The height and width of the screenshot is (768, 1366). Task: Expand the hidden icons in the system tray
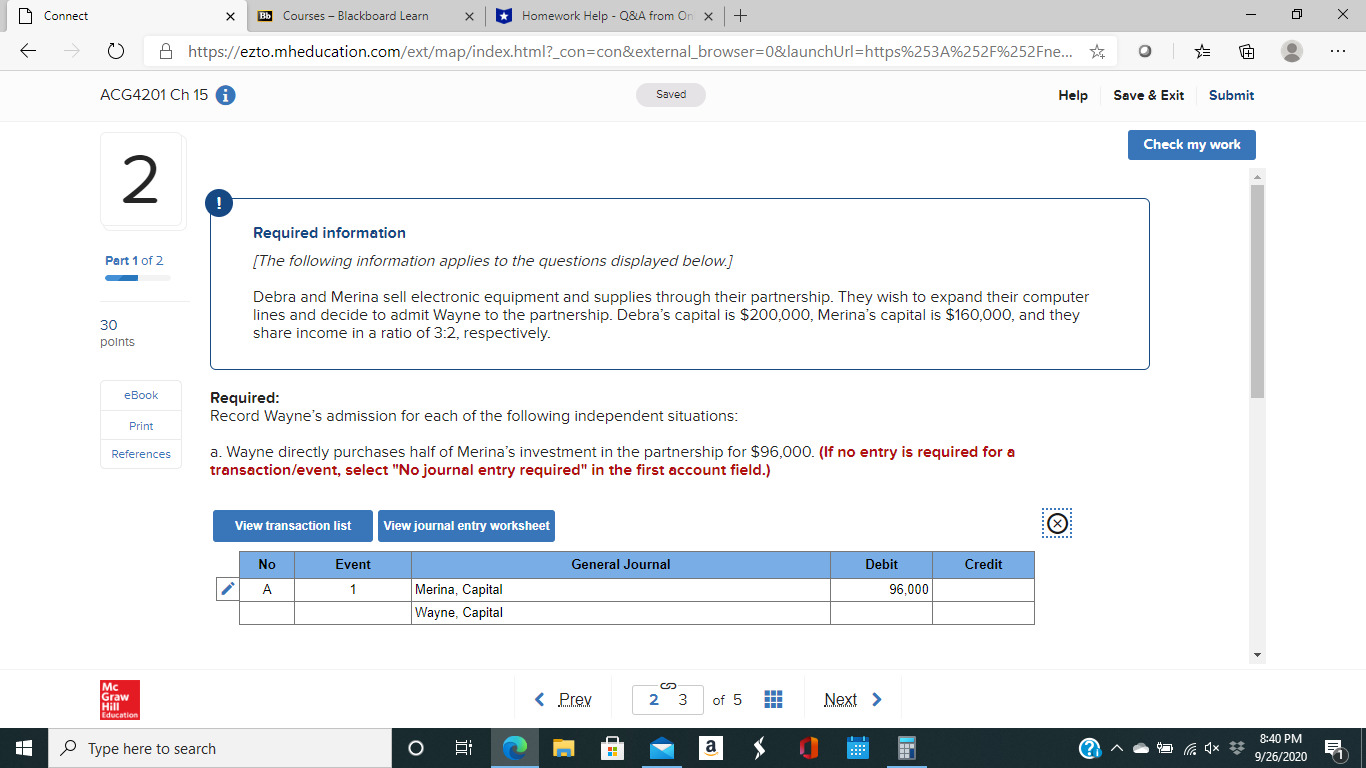pyautogui.click(x=1117, y=748)
